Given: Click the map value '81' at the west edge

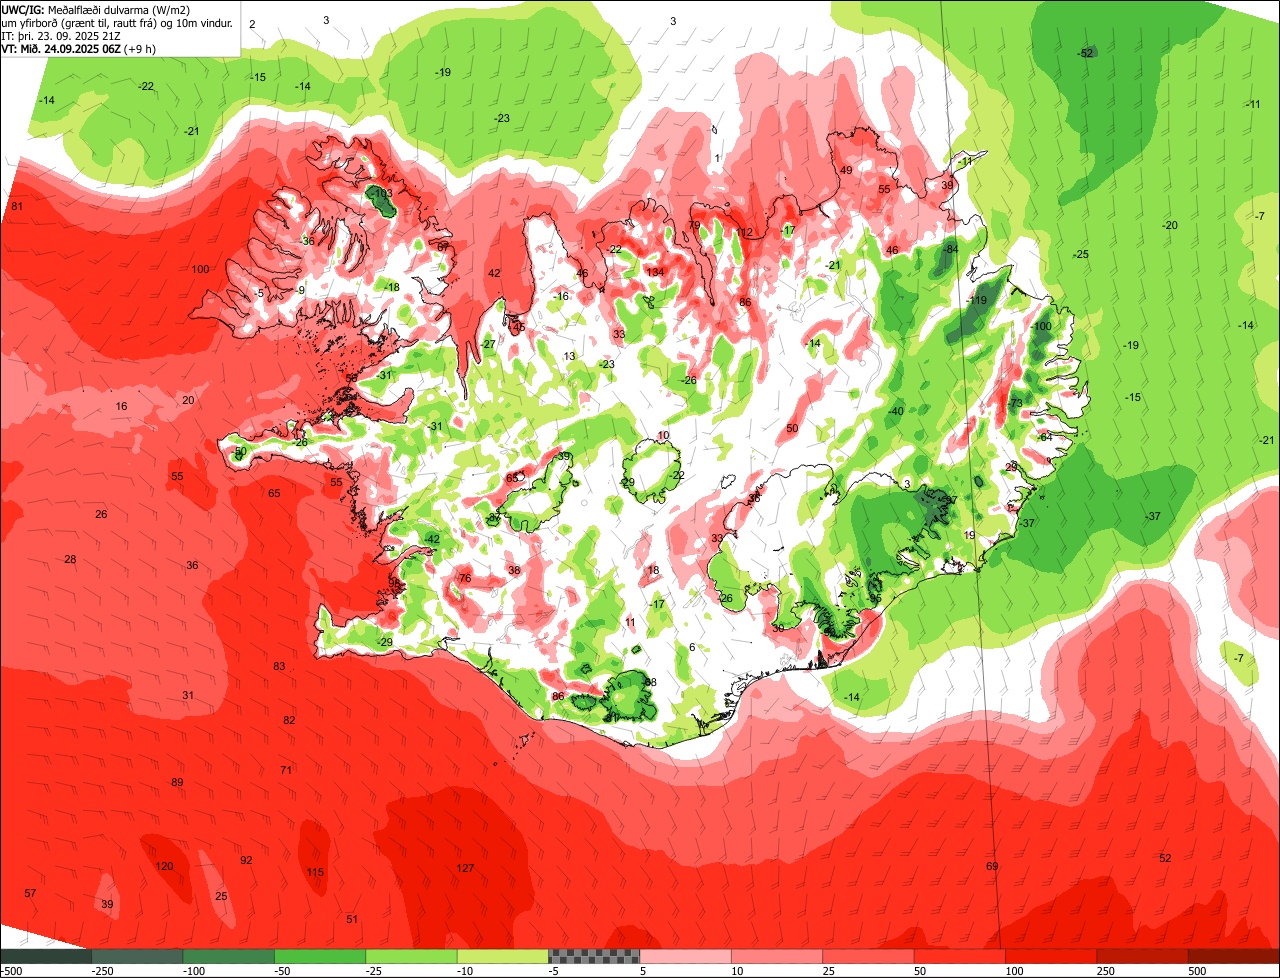Looking at the screenshot, I should pyautogui.click(x=16, y=206).
